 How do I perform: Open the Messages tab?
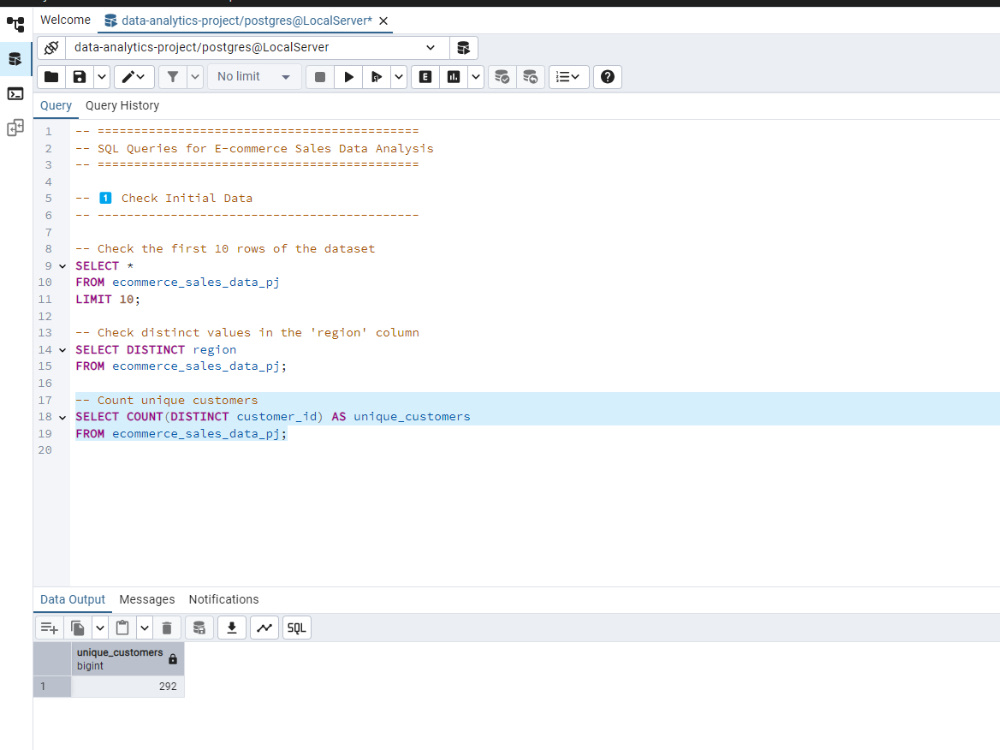click(147, 599)
